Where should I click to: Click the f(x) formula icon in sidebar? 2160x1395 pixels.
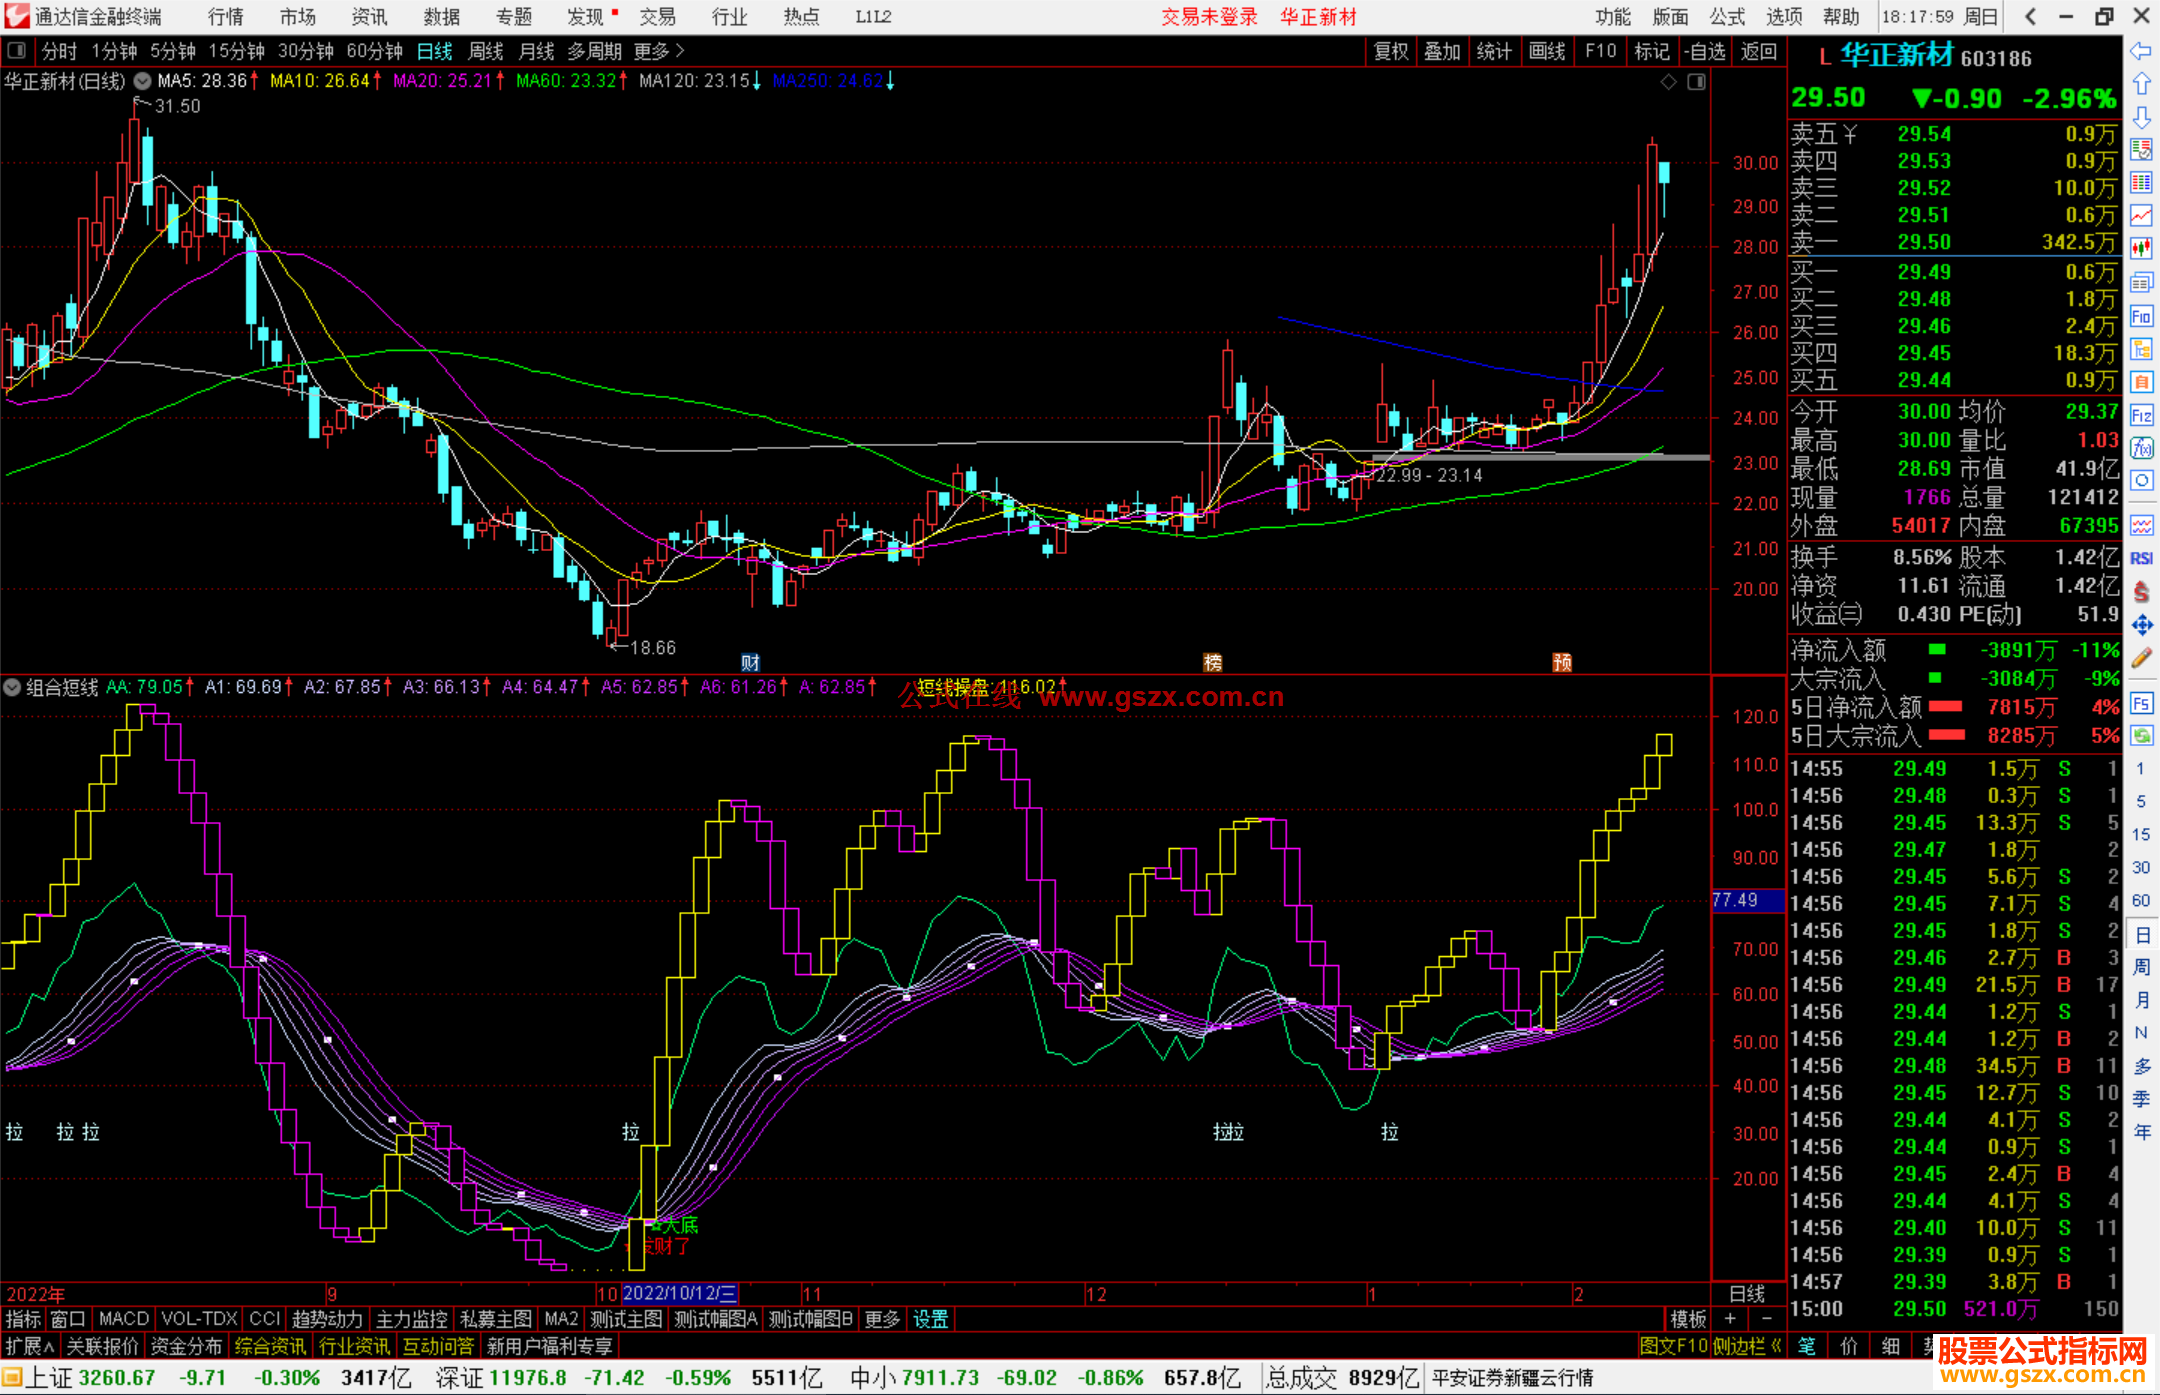coord(2141,448)
